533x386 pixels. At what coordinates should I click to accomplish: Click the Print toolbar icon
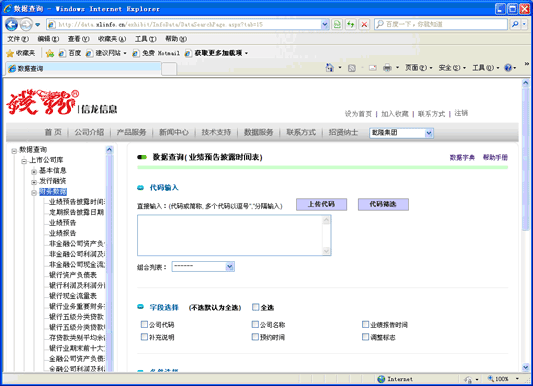(387, 68)
